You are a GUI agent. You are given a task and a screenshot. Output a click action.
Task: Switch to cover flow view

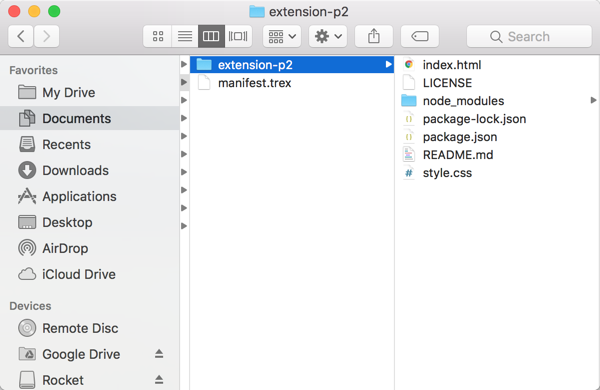pos(238,36)
